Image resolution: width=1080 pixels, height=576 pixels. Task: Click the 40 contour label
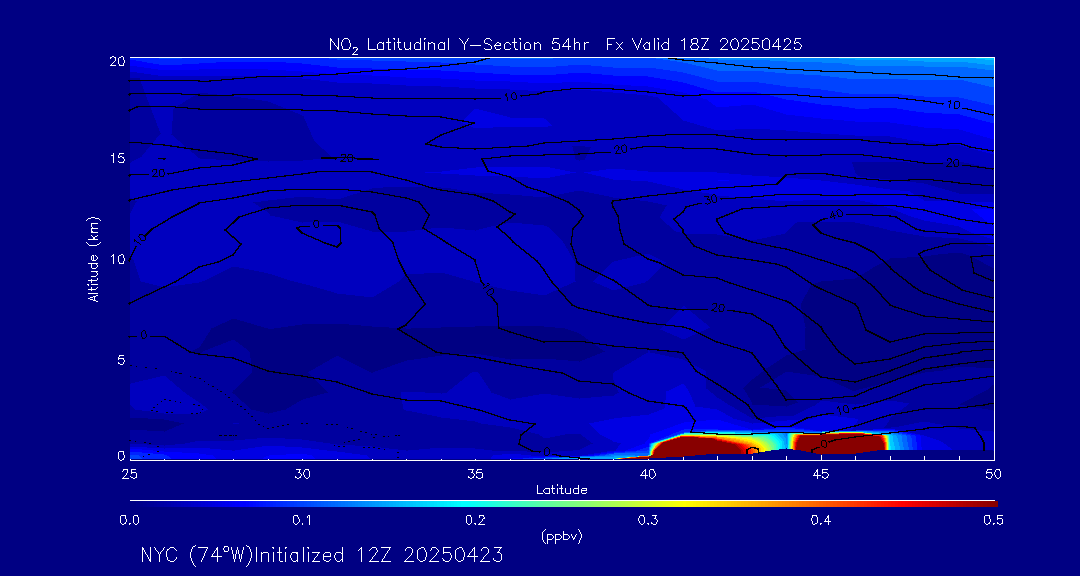(836, 216)
